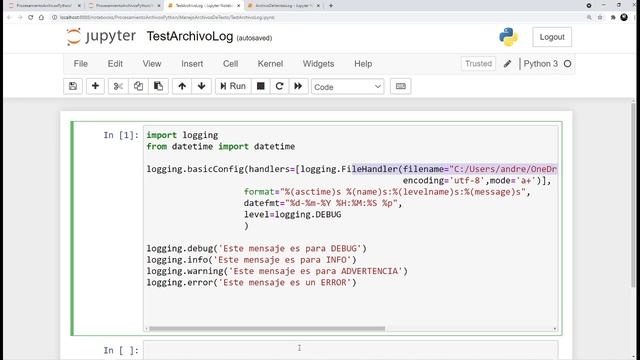Click the logging.debug message line

point(256,249)
